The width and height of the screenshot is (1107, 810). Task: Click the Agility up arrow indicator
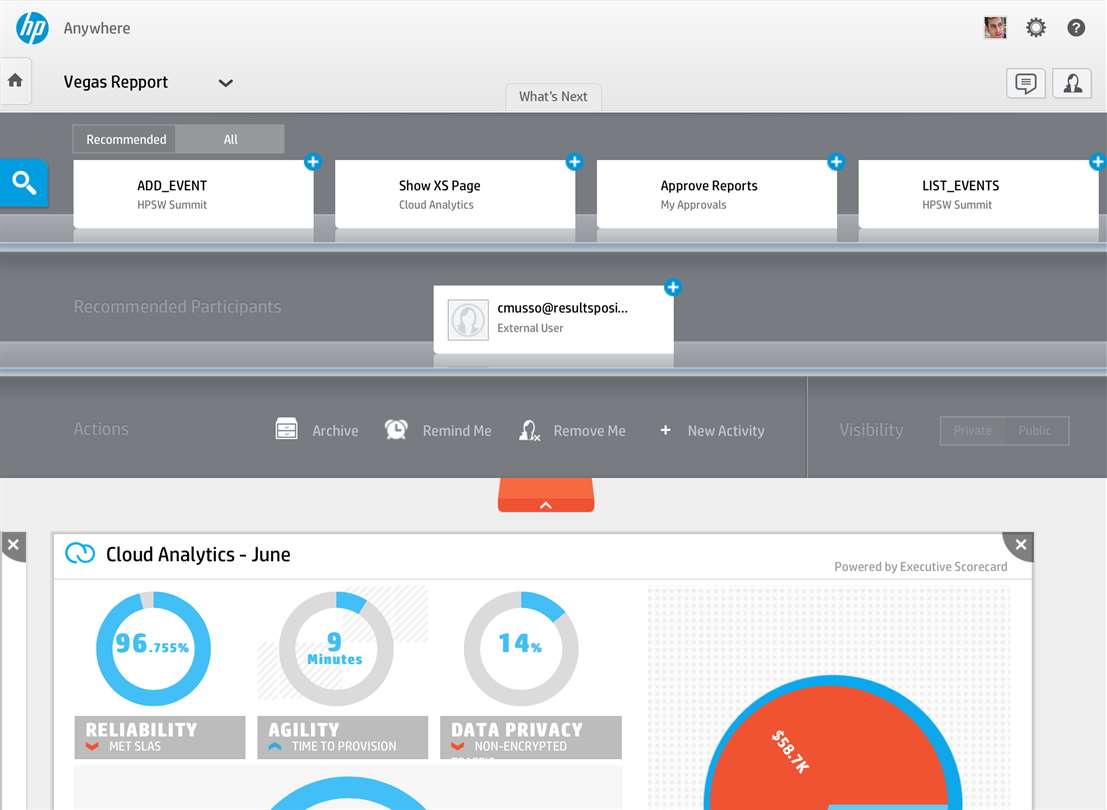[275, 746]
